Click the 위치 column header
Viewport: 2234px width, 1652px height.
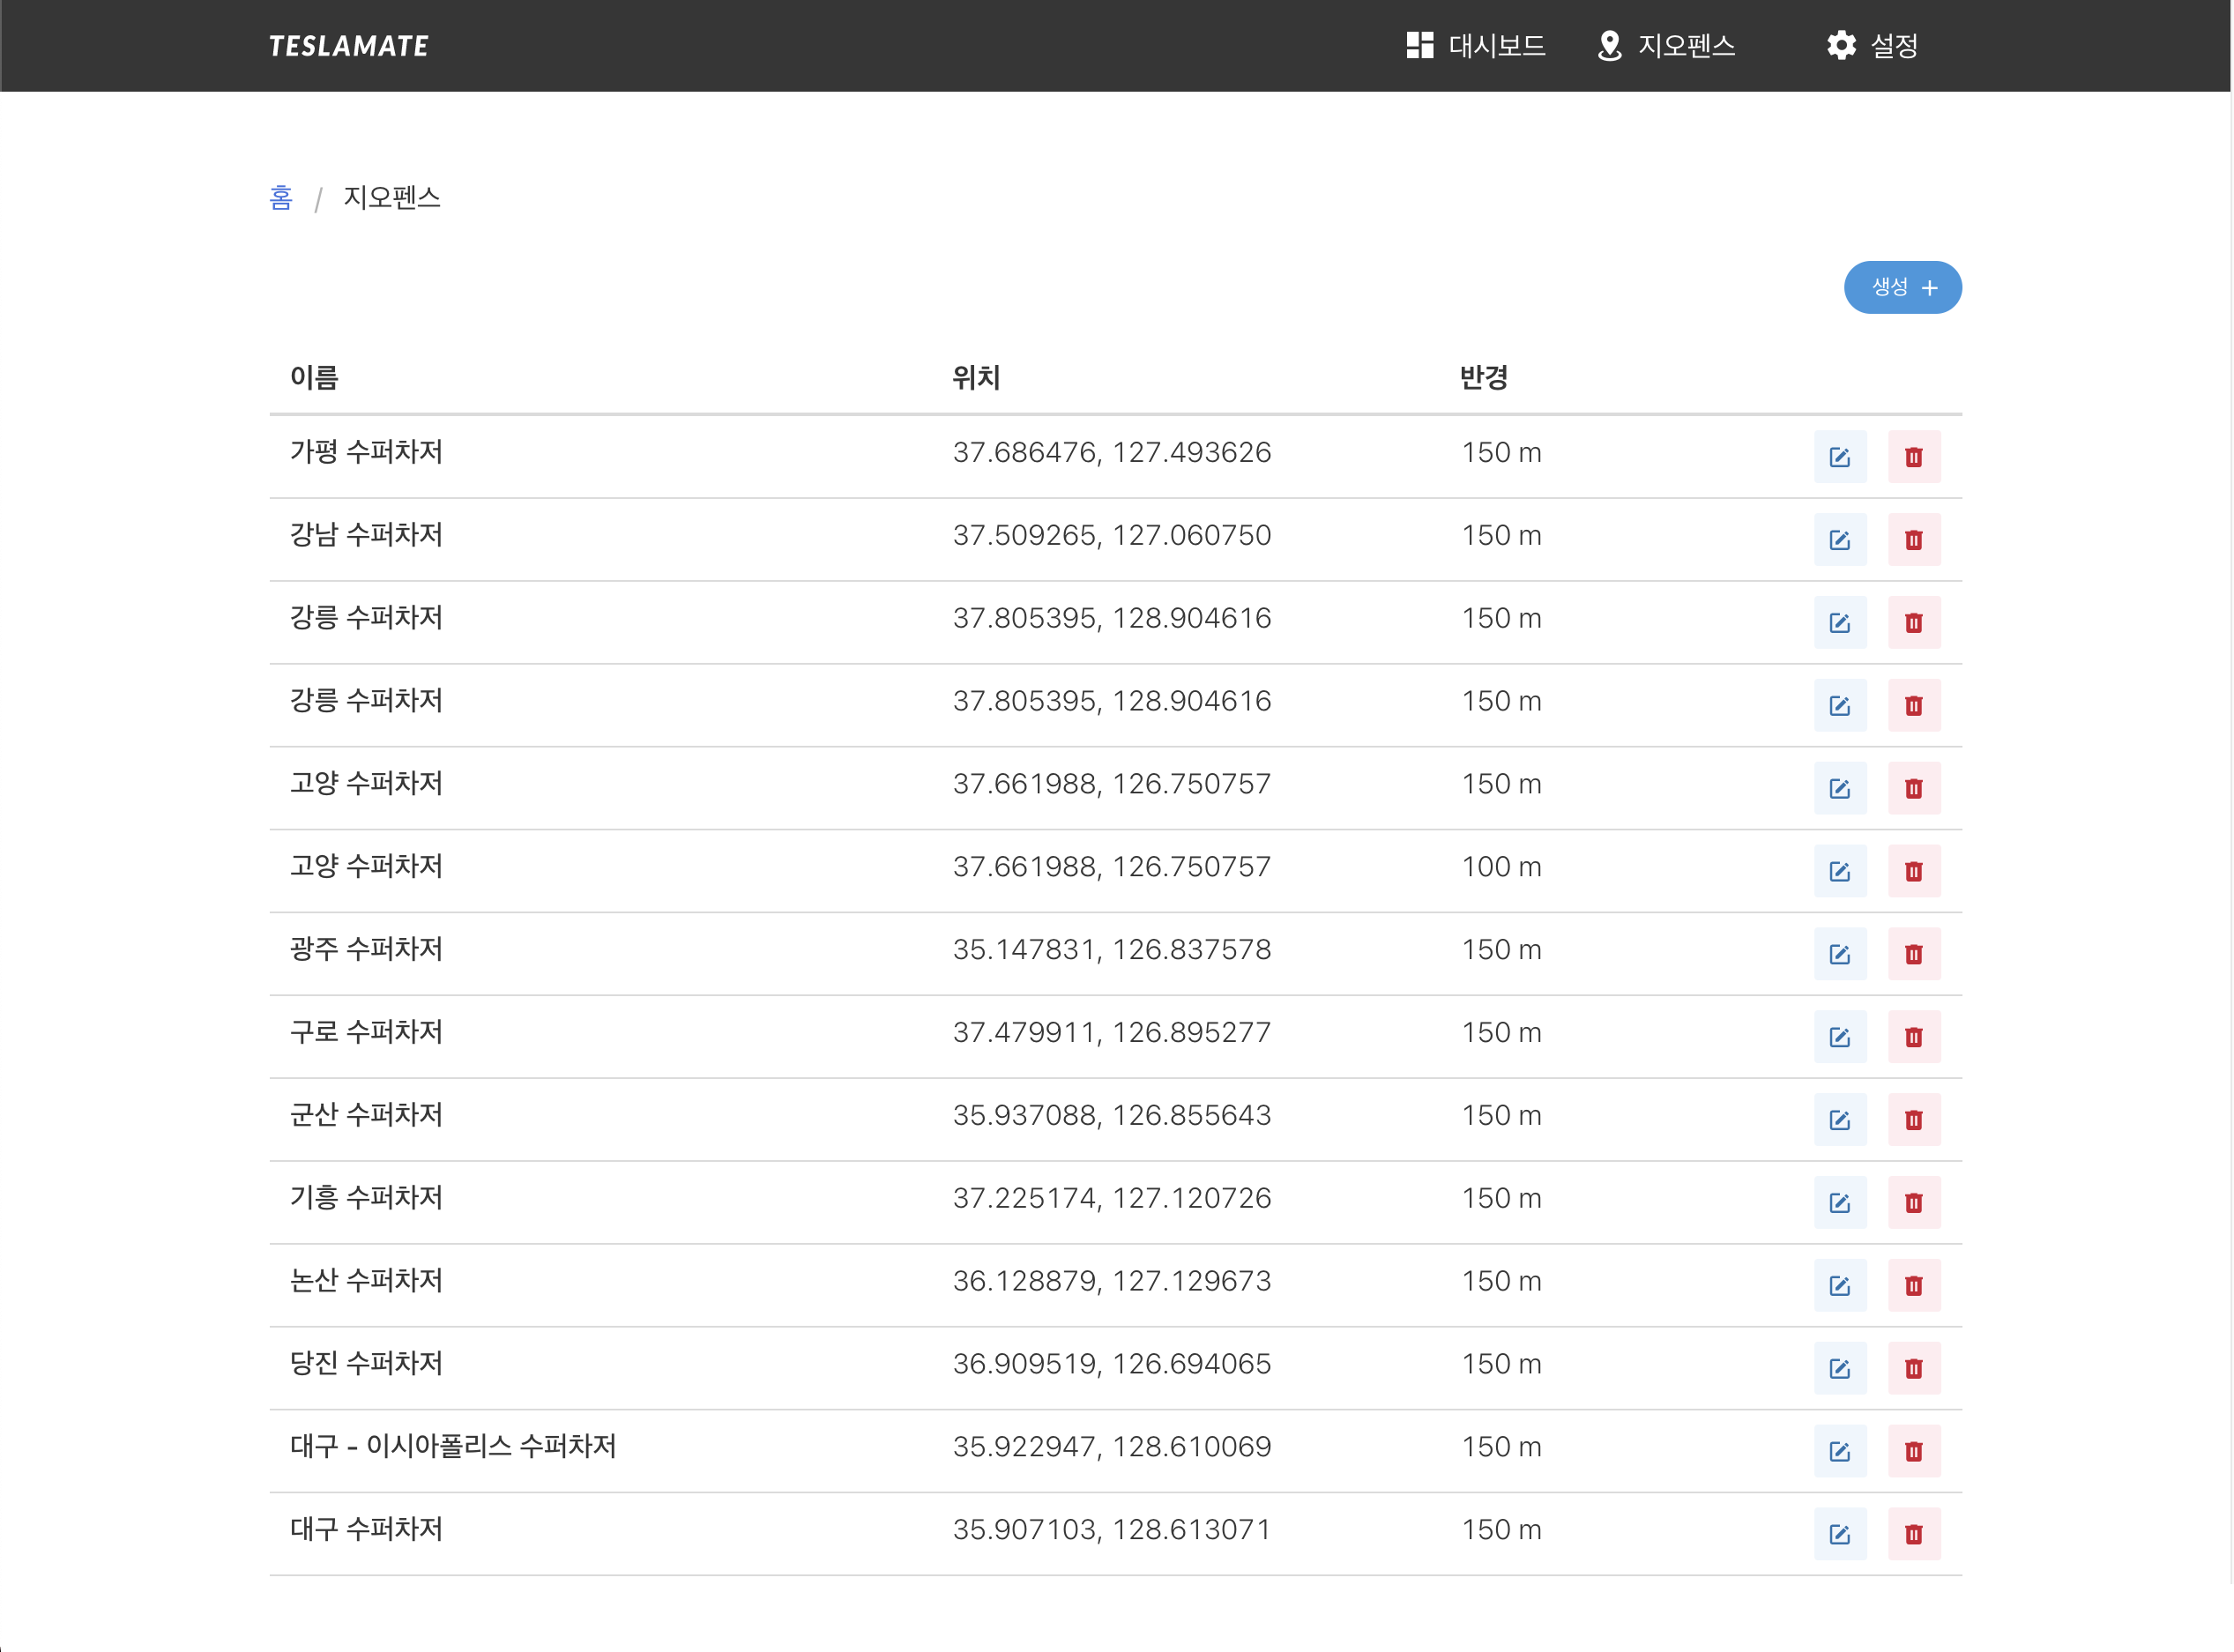coord(976,378)
